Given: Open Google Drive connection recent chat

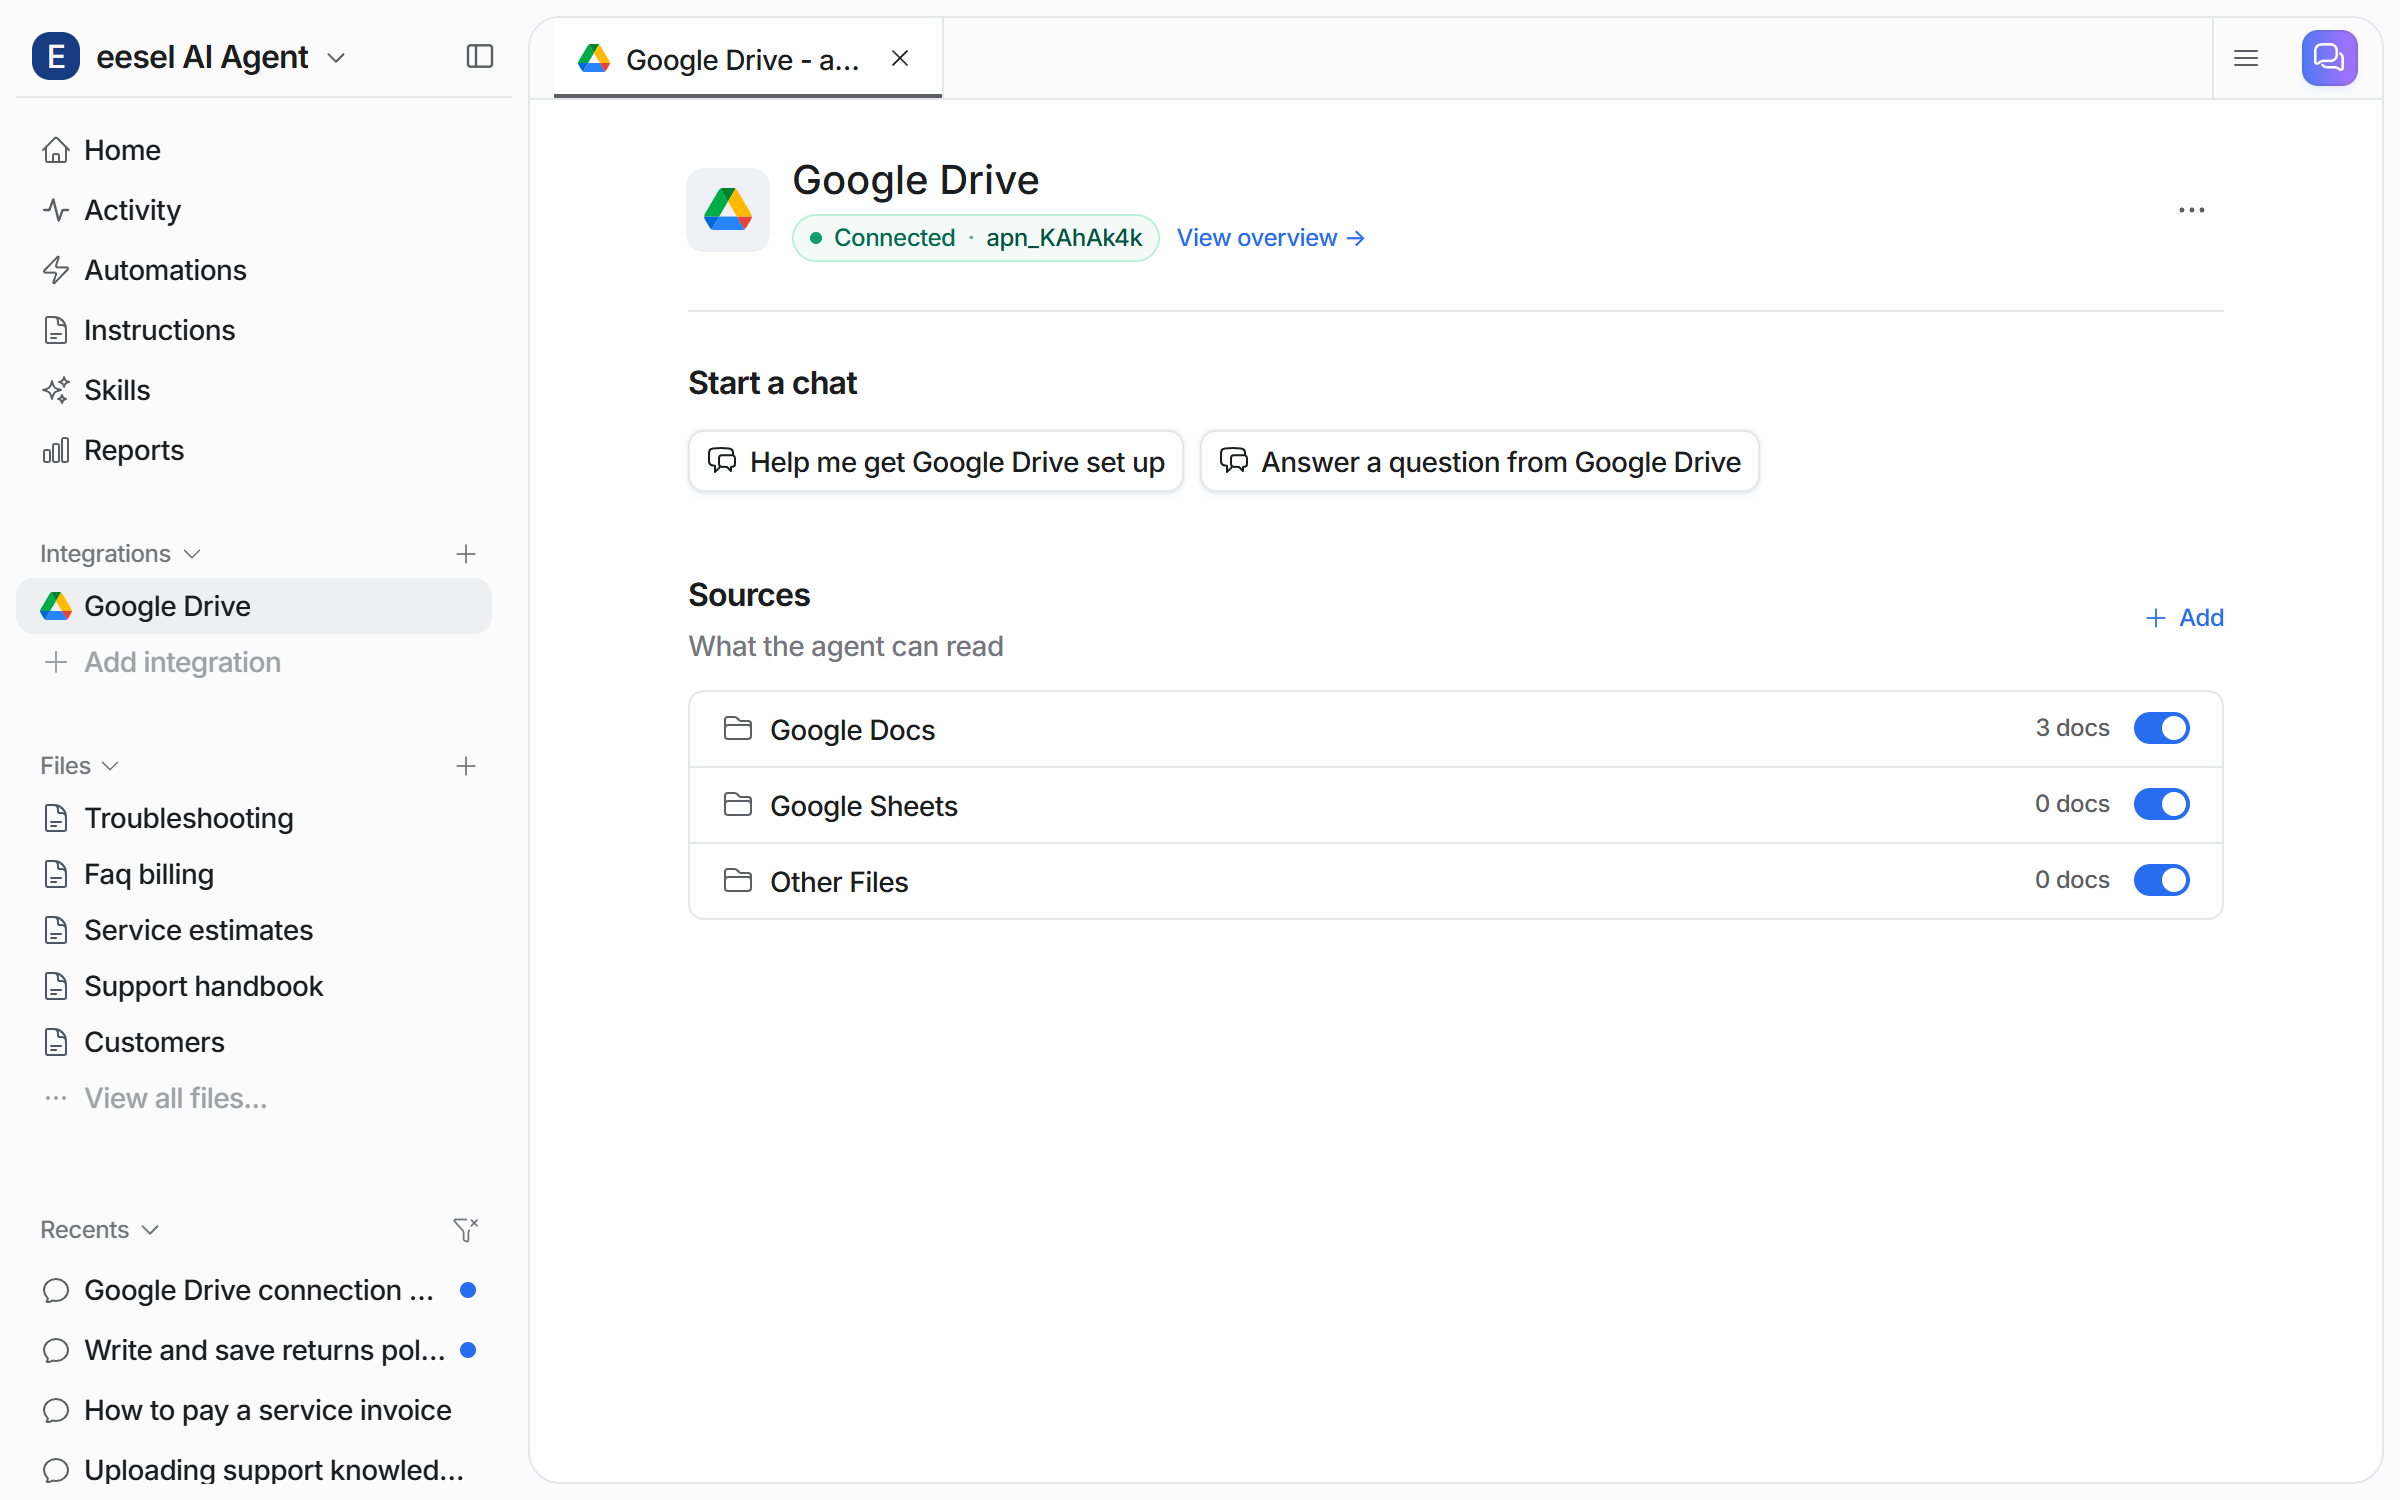Looking at the screenshot, I should click(254, 1290).
